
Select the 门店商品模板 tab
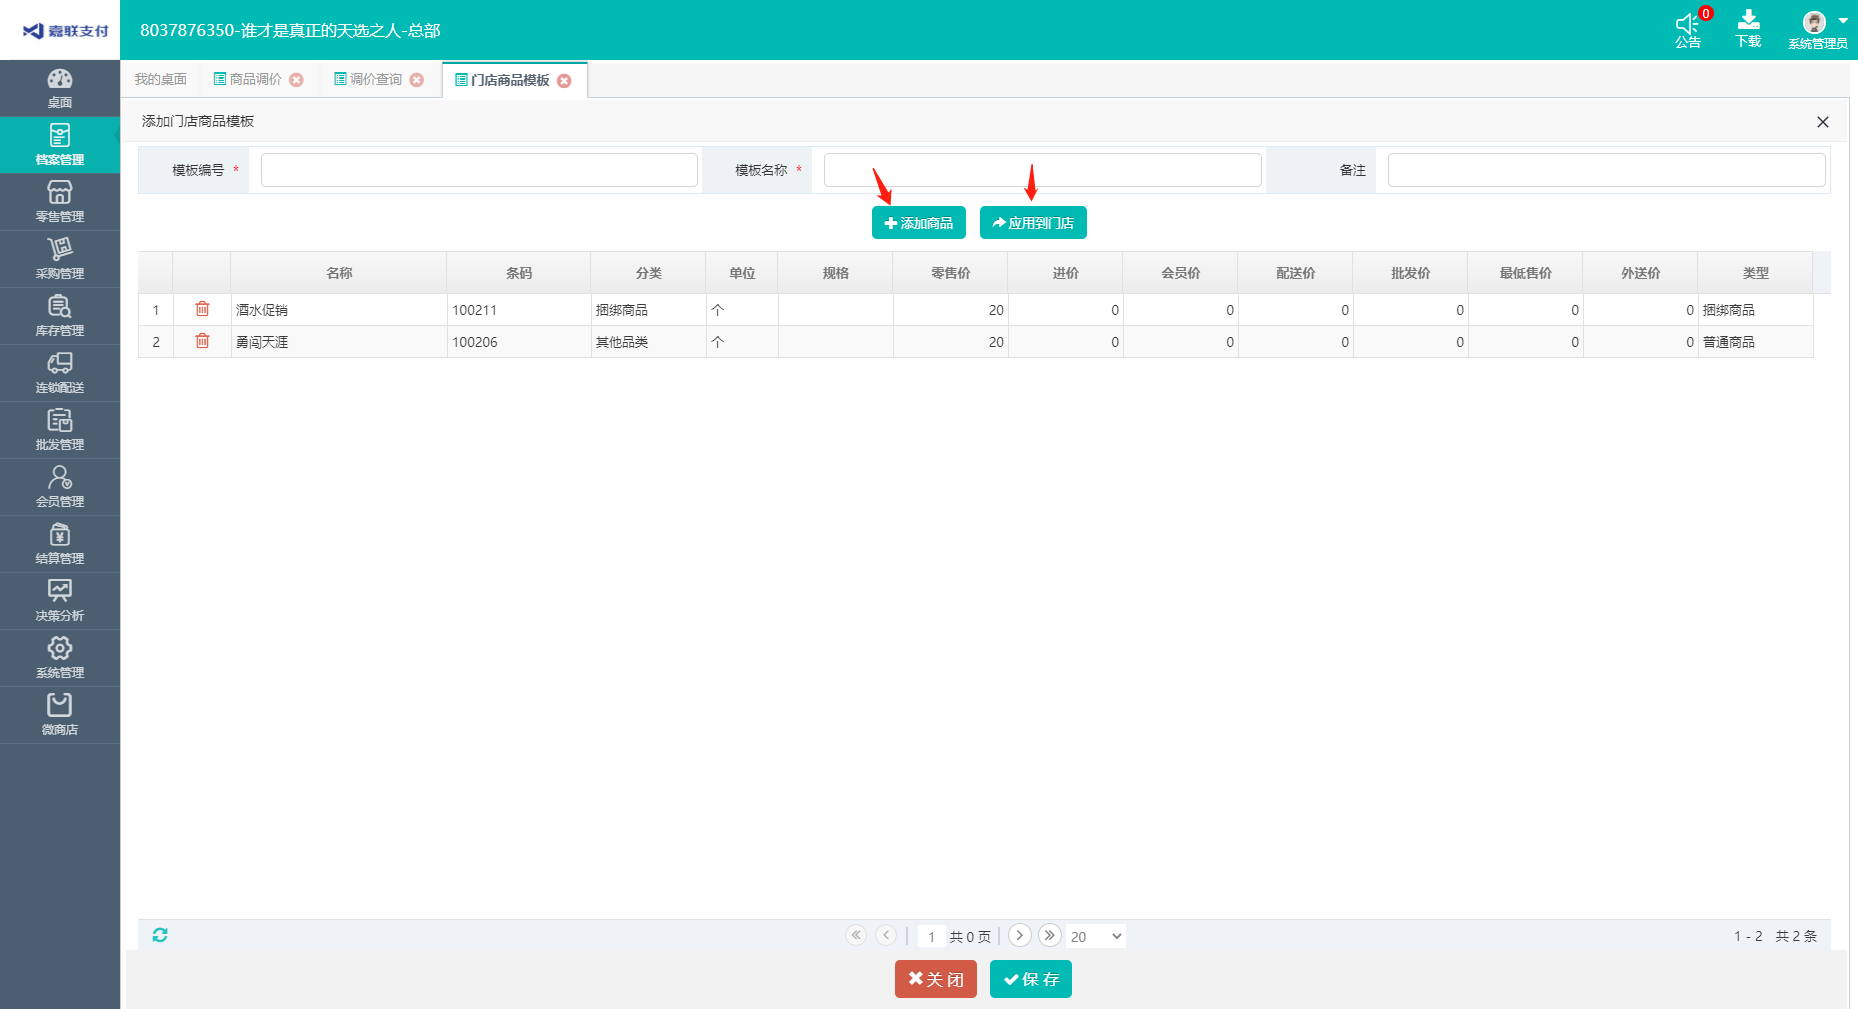point(502,80)
